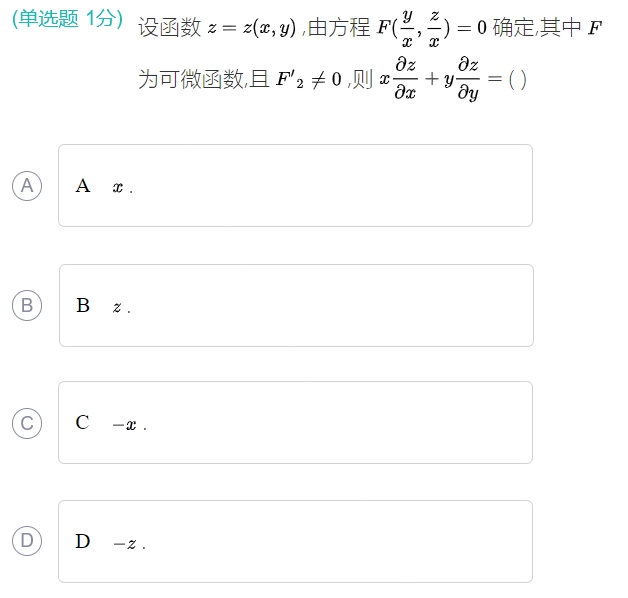Click the answer text −x in option C

coord(125,425)
